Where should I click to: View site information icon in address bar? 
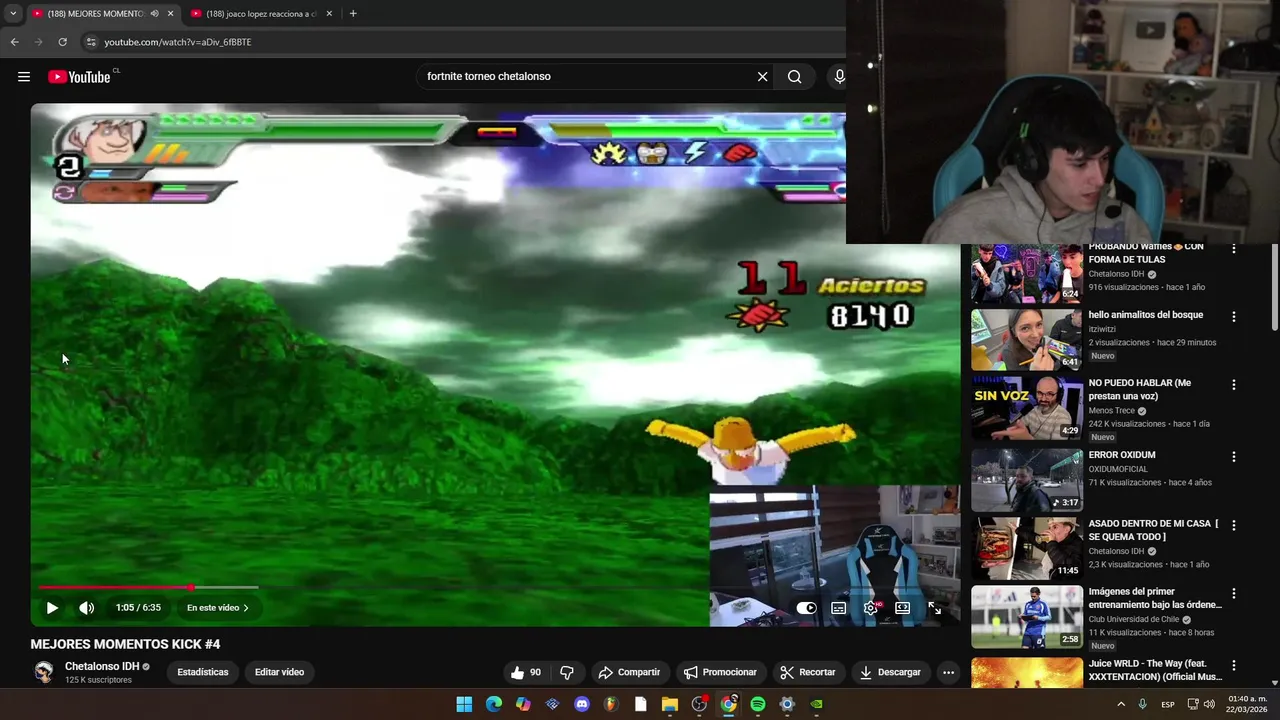coord(90,42)
